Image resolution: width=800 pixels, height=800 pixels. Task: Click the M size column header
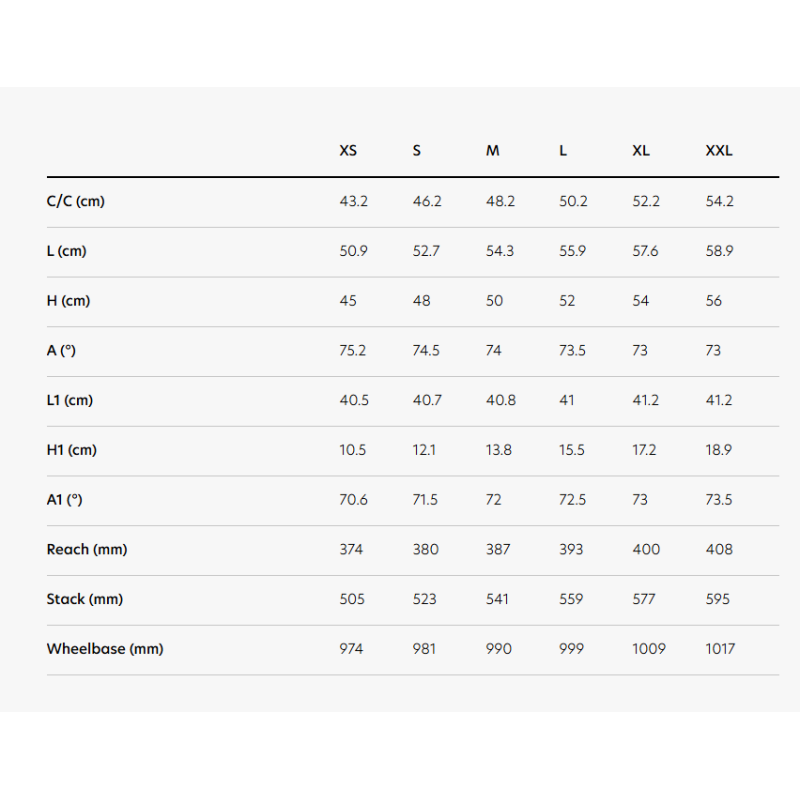[492, 151]
